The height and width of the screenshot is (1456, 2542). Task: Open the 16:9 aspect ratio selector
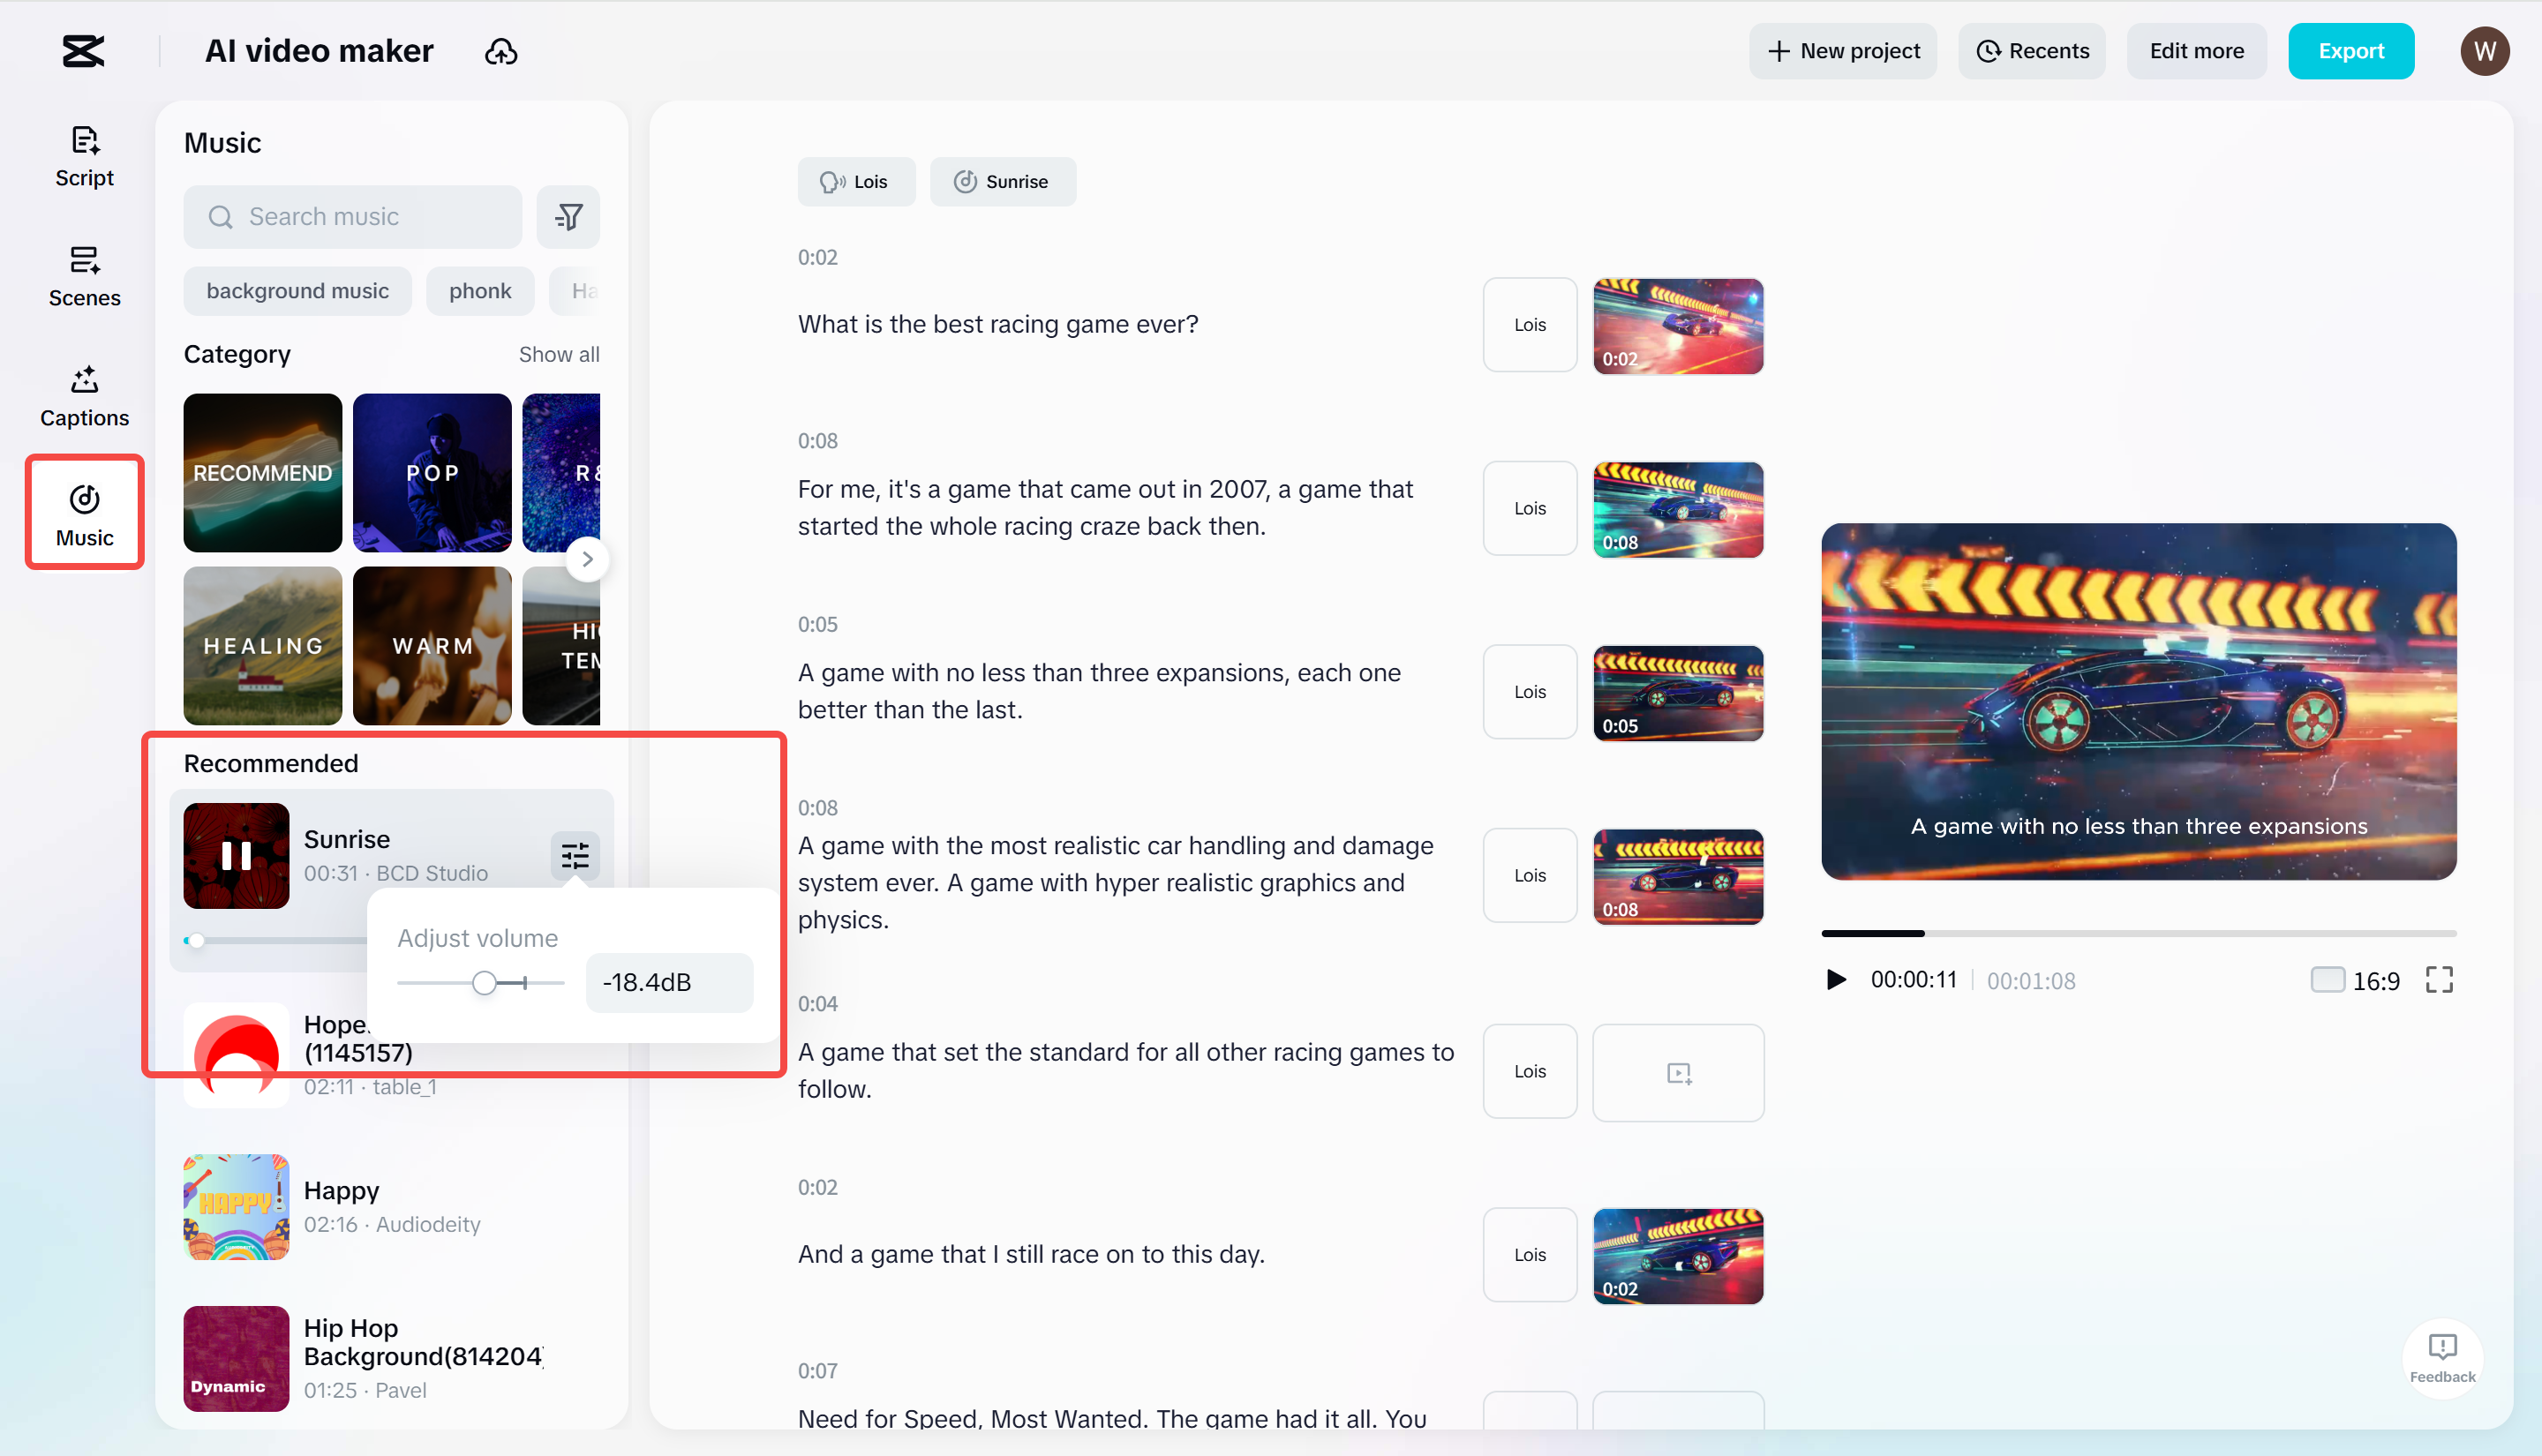click(x=2355, y=980)
